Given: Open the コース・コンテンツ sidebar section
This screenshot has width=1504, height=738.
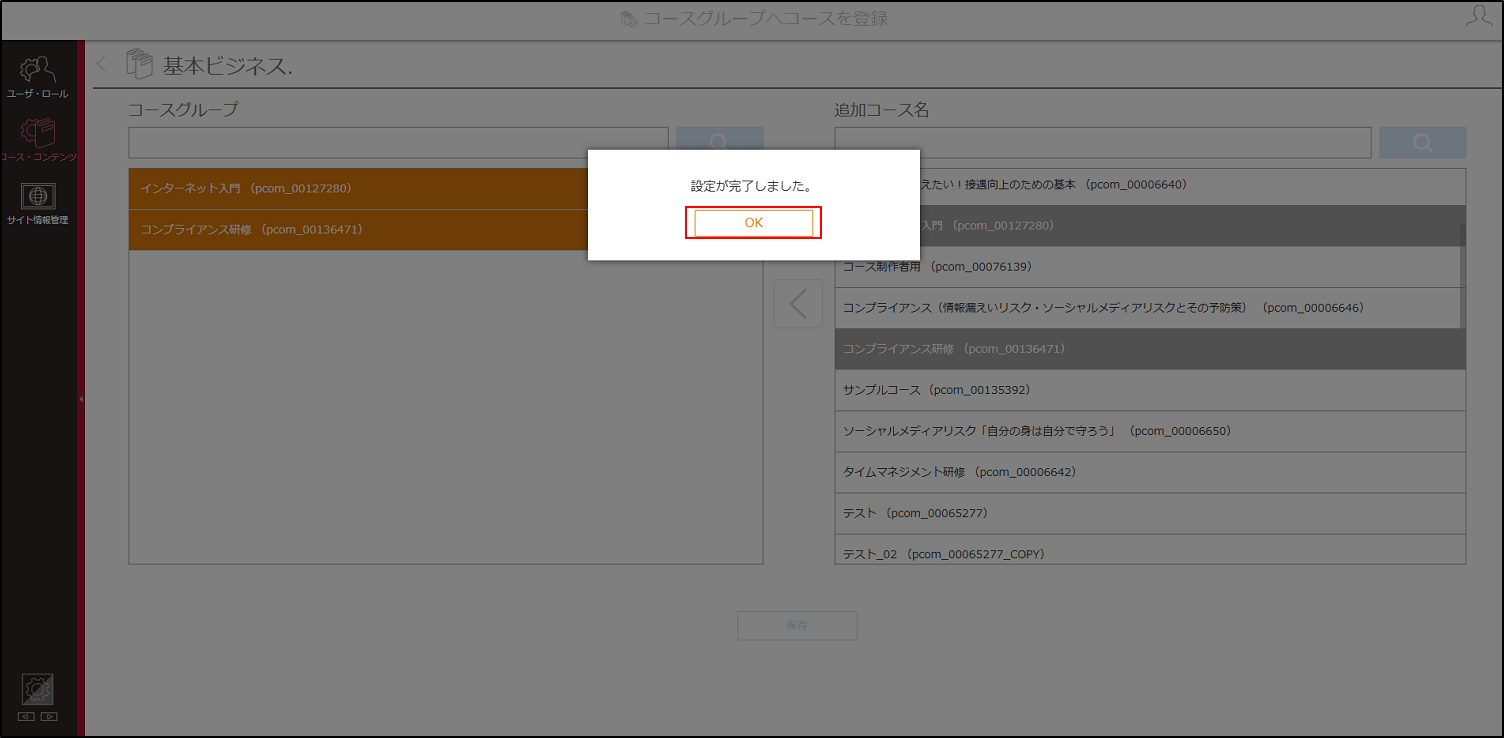Looking at the screenshot, I should [x=38, y=140].
